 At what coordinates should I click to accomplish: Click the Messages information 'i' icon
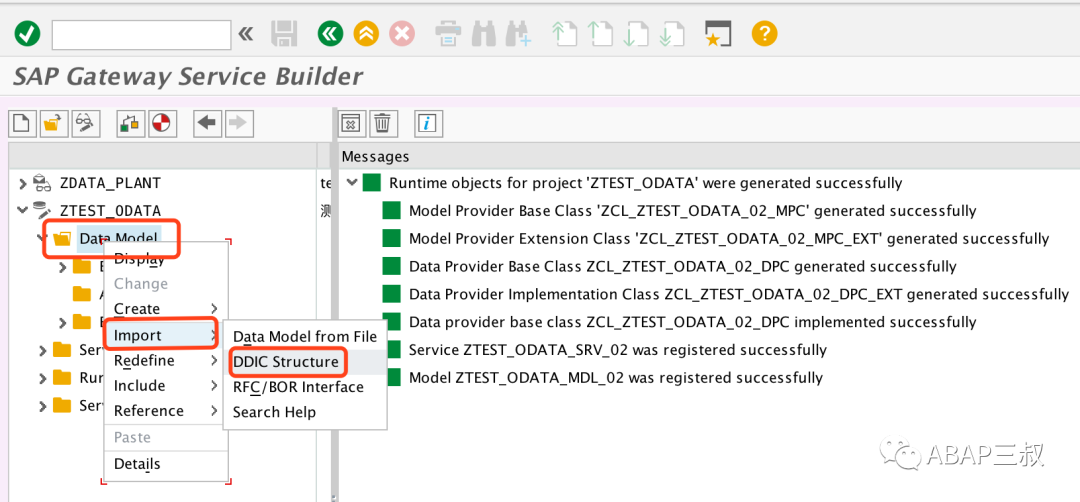428,124
